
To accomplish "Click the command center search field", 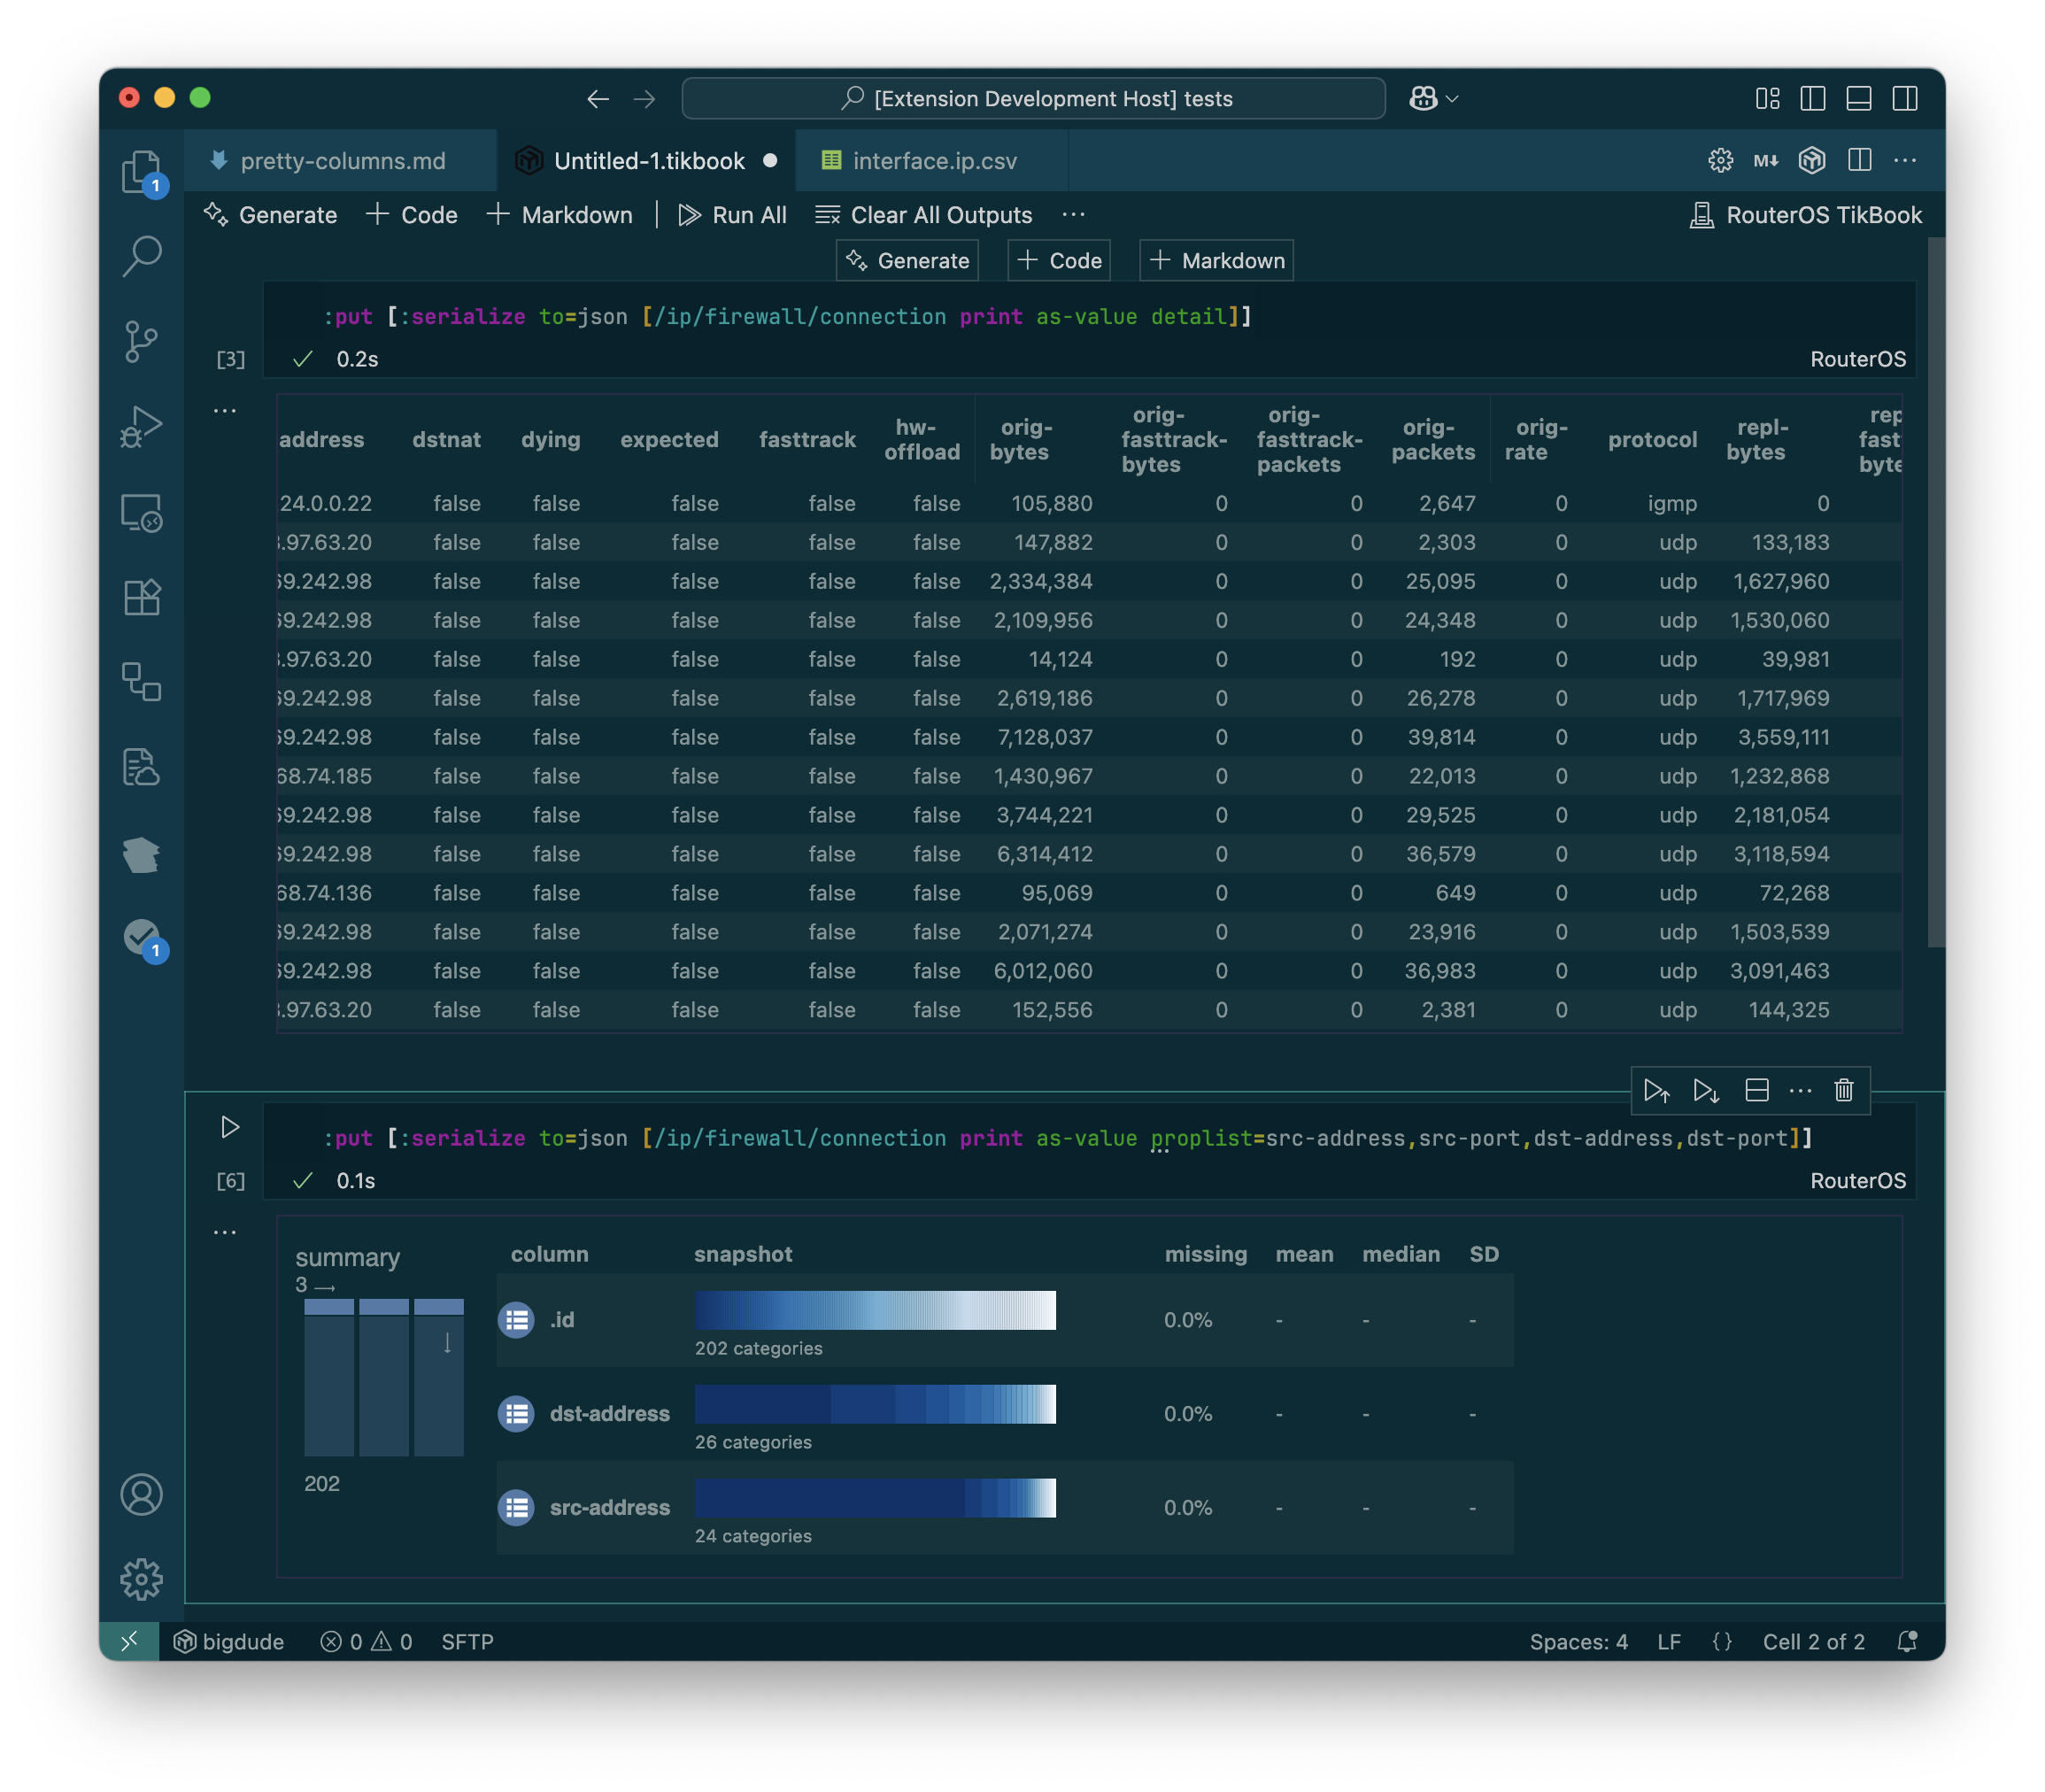I will 1033,98.
